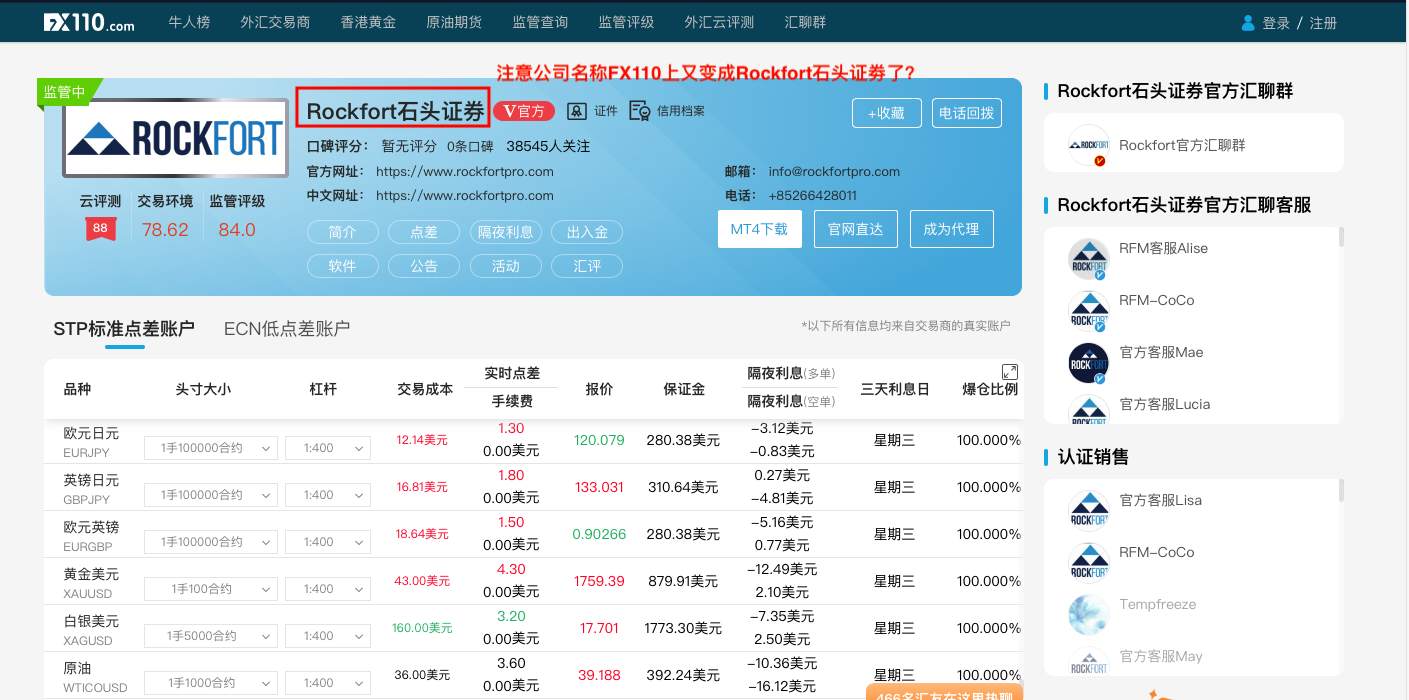The height and width of the screenshot is (700, 1409).
Task: Open 中文网址 rockfortpro.com link
Action: tap(465, 195)
